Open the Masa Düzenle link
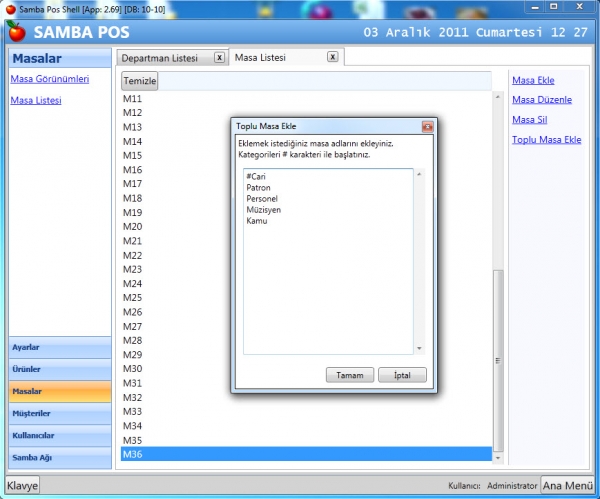600x499 pixels. (542, 100)
